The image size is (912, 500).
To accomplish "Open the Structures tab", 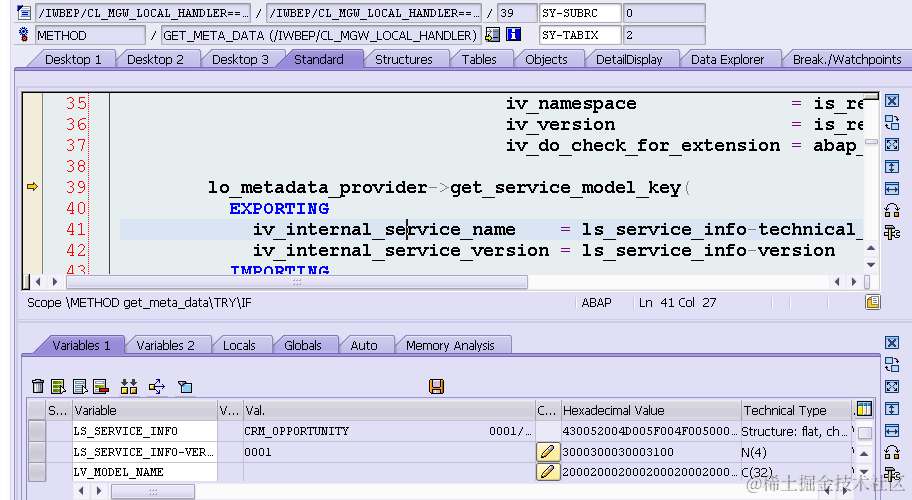I will pos(404,59).
